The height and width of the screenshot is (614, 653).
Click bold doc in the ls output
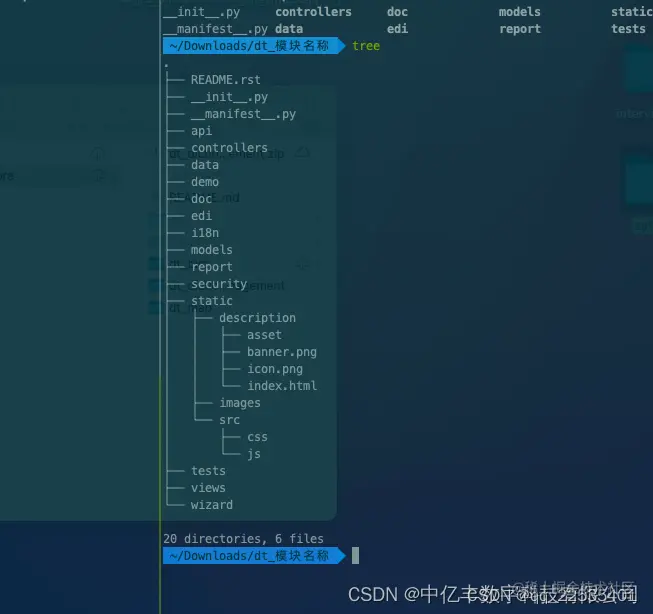point(397,12)
